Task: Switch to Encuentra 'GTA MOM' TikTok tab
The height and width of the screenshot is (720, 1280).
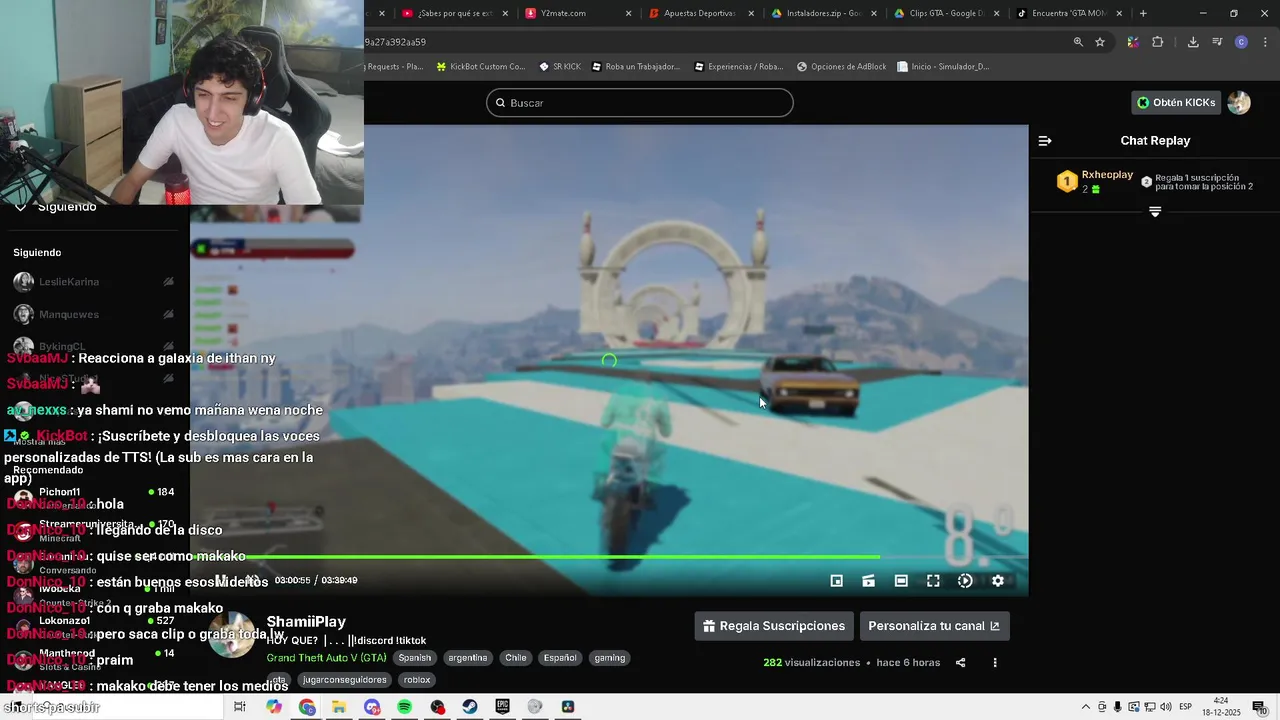Action: 1068,13
